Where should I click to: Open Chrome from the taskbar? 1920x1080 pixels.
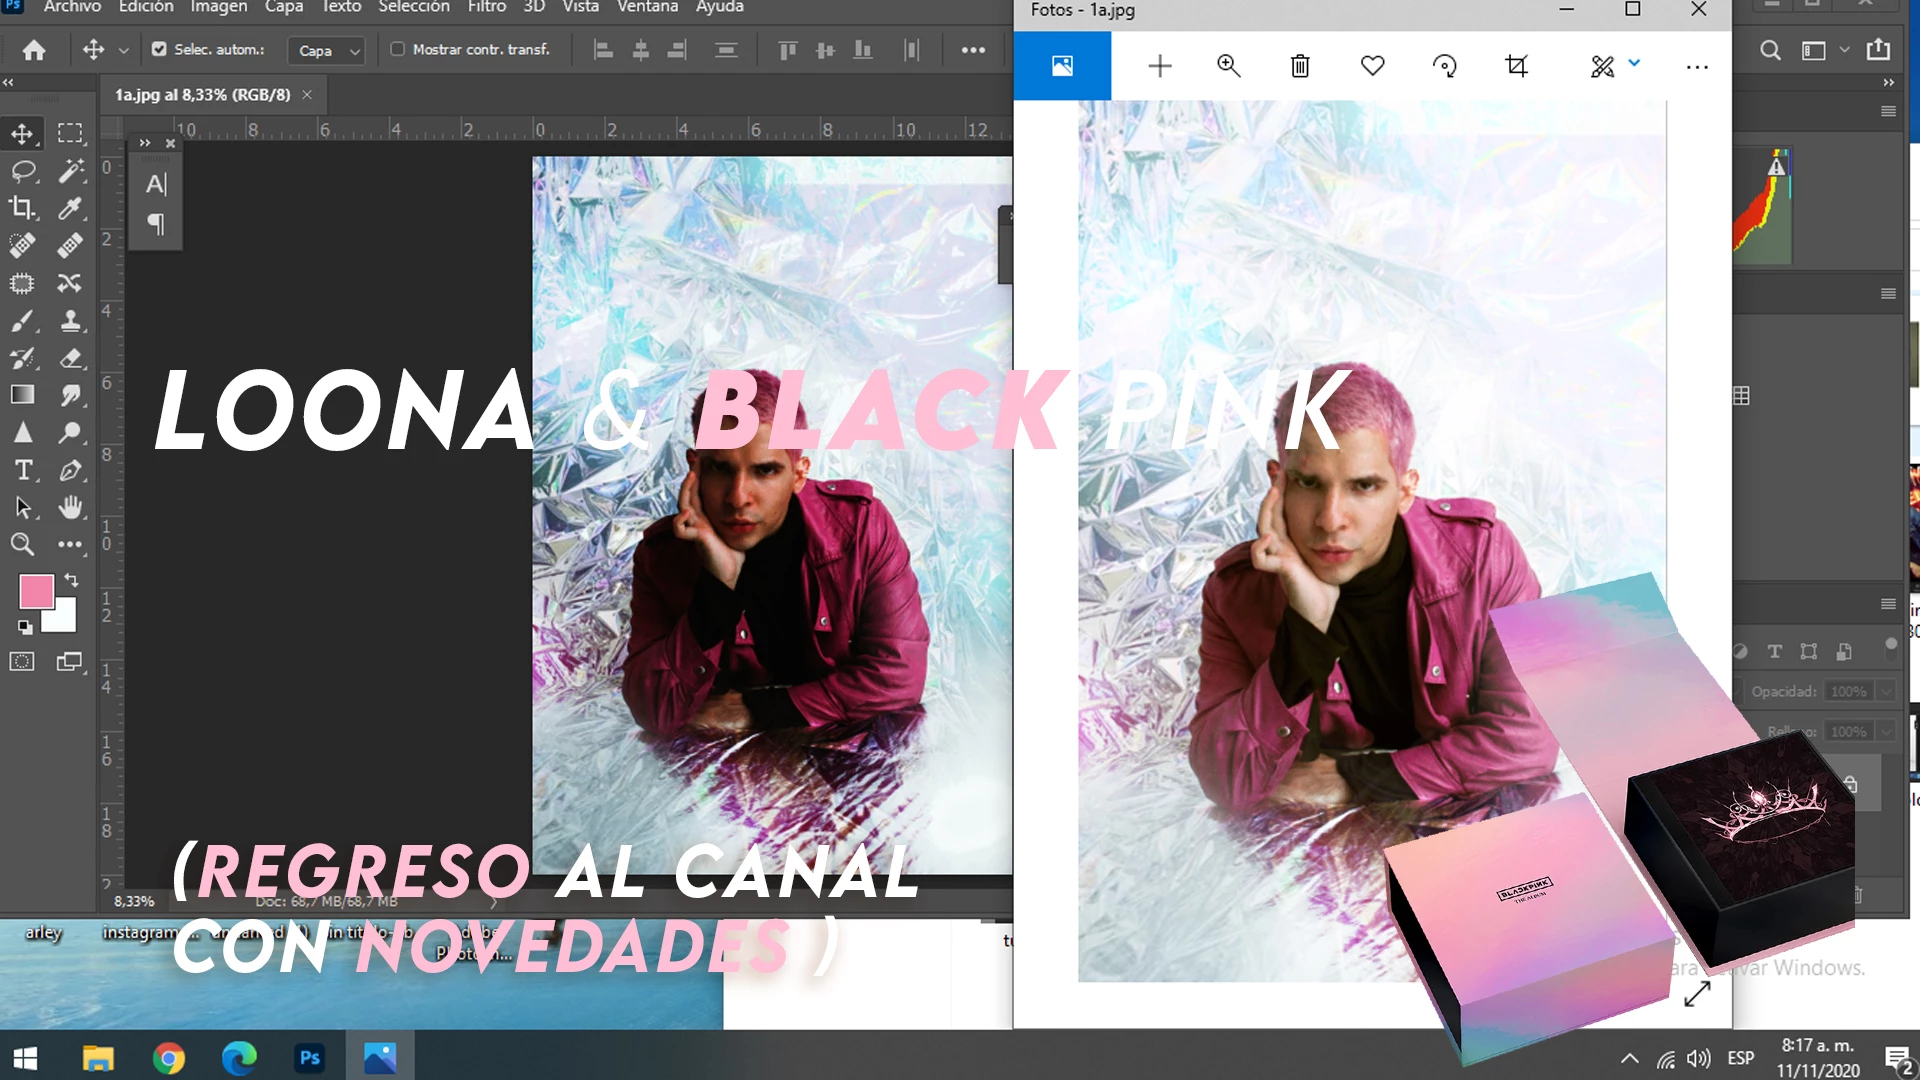169,1057
